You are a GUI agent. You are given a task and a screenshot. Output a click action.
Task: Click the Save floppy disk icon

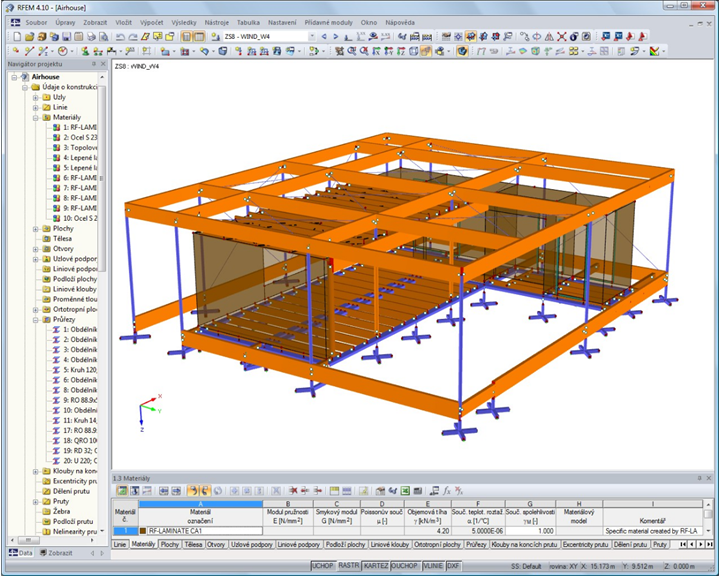[67, 36]
